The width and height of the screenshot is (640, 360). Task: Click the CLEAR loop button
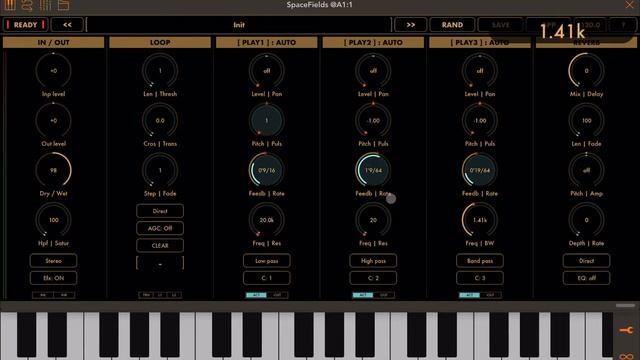[160, 246]
